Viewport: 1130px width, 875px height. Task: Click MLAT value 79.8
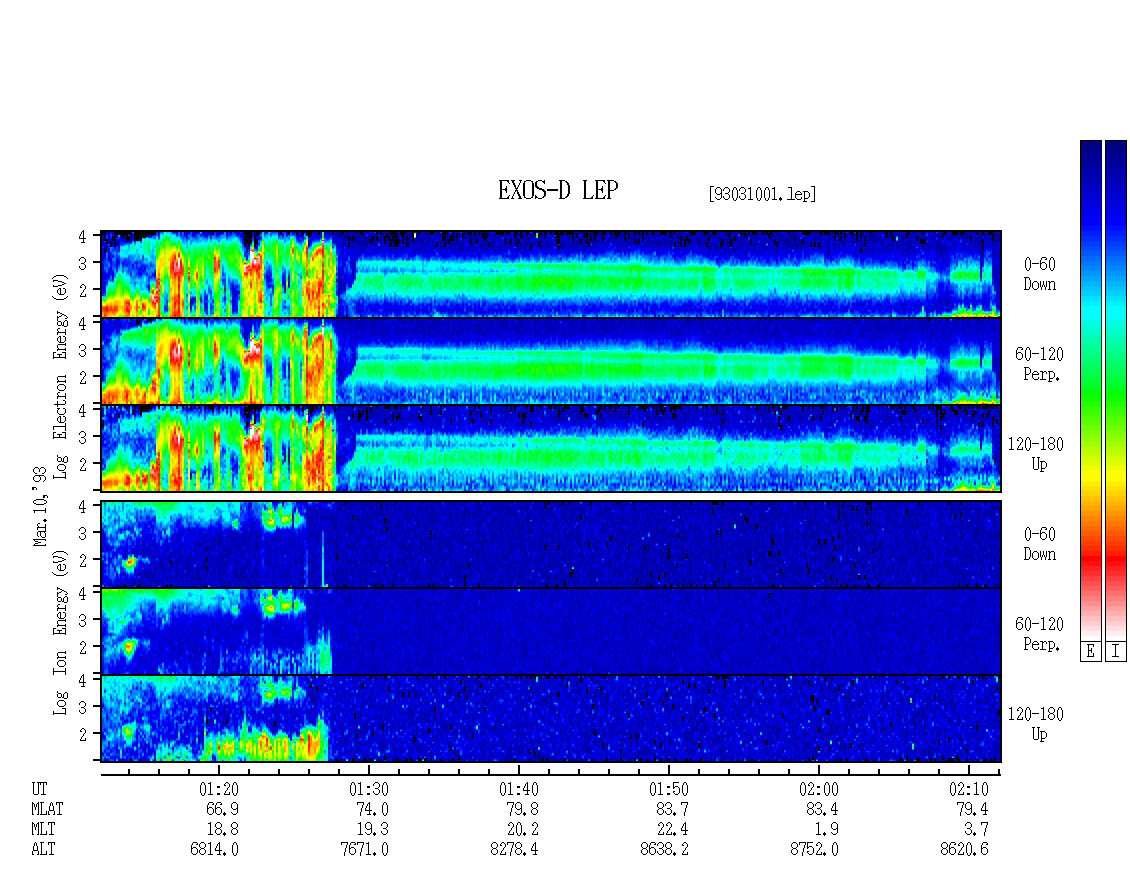(x=522, y=809)
